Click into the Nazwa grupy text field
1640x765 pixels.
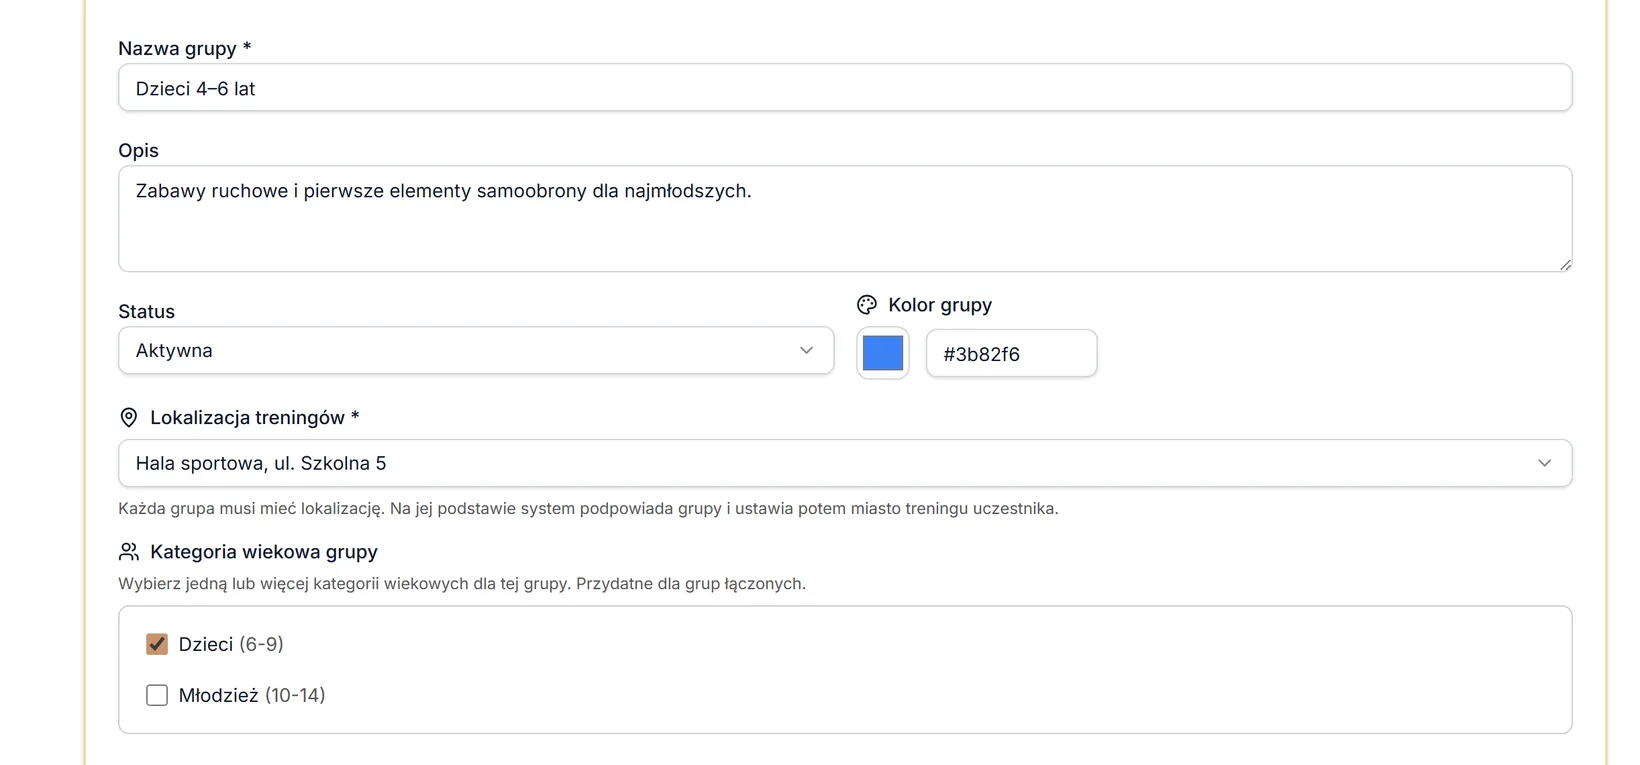pos(845,88)
